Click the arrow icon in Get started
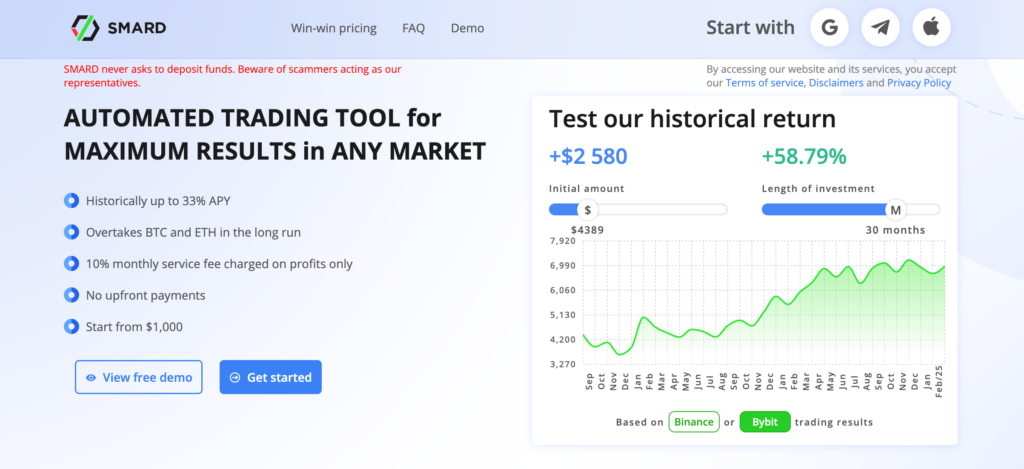Viewport: 1024px width, 469px height. tap(235, 378)
